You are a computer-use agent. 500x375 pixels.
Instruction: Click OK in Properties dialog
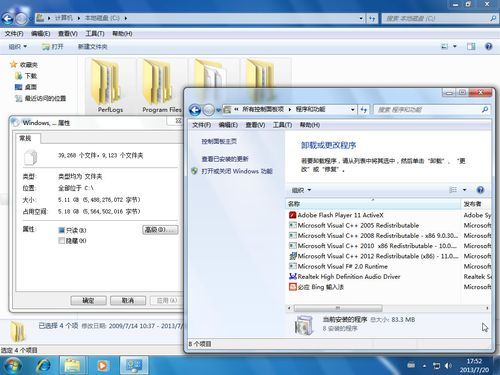[88, 301]
